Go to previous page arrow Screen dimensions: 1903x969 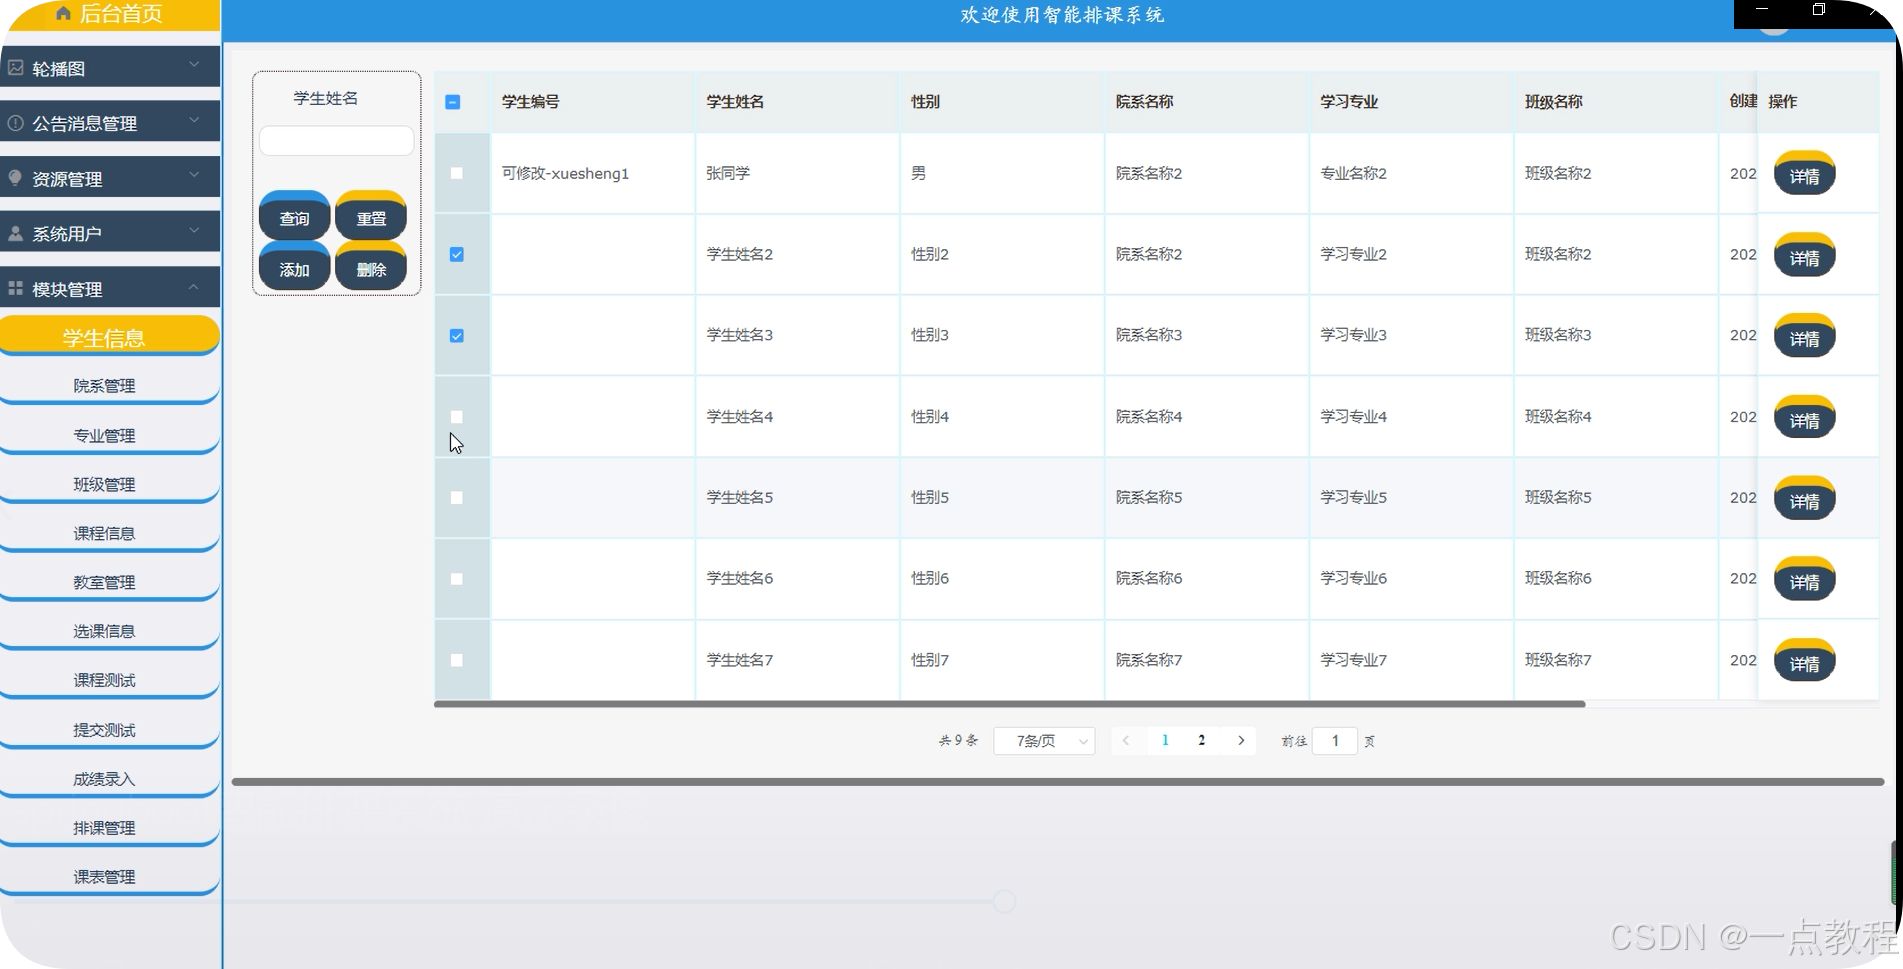(1126, 741)
